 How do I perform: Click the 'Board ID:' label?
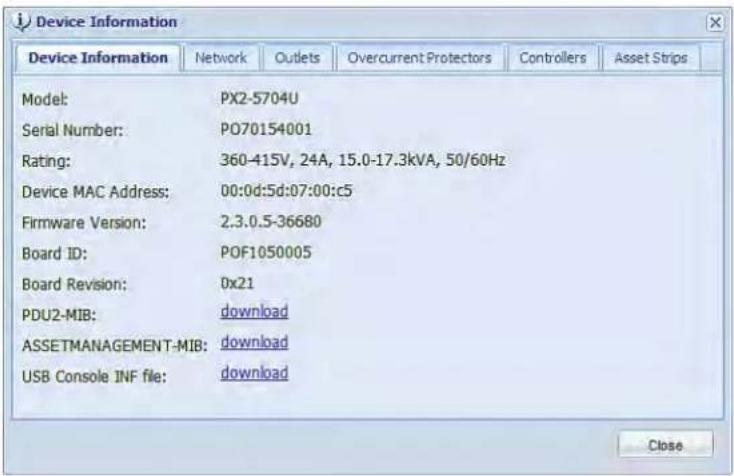coord(54,254)
